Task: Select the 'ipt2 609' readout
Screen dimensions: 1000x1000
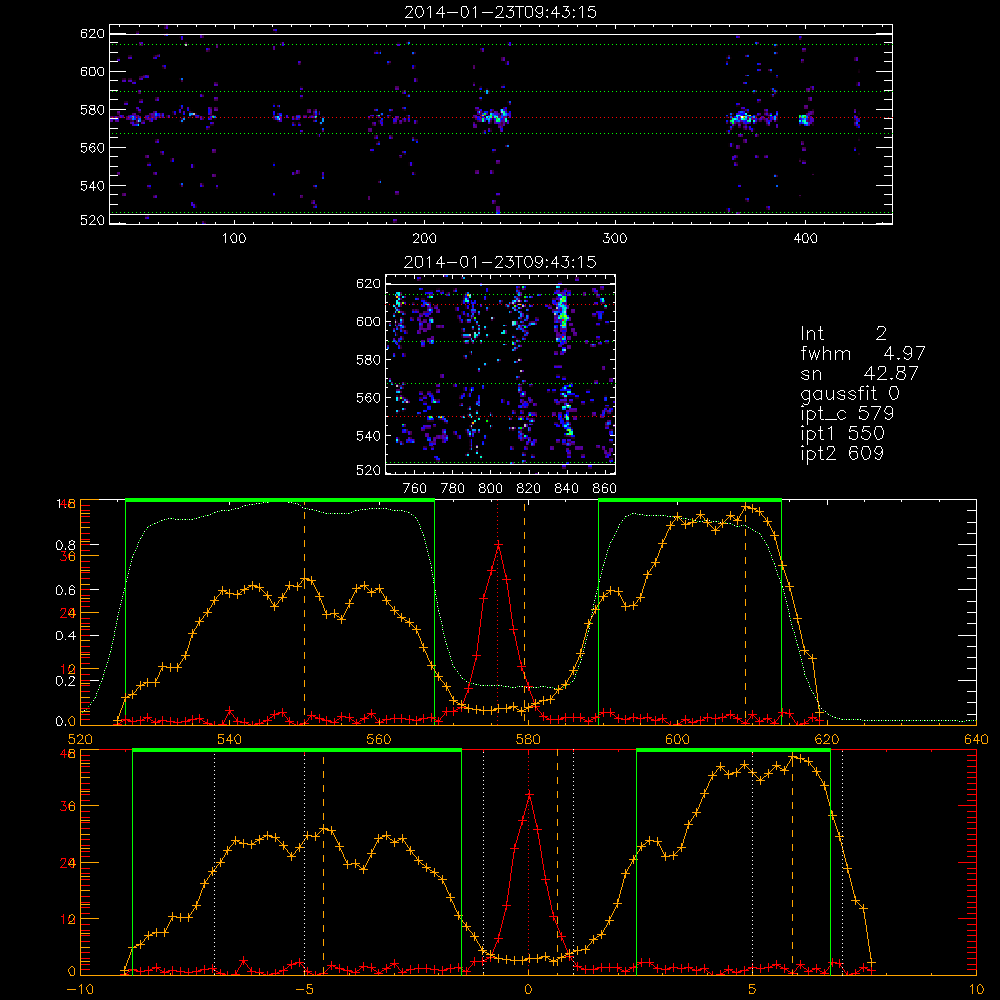Action: pyautogui.click(x=842, y=453)
